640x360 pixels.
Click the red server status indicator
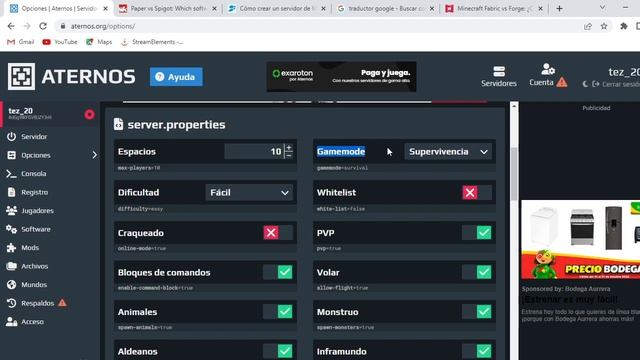click(89, 114)
